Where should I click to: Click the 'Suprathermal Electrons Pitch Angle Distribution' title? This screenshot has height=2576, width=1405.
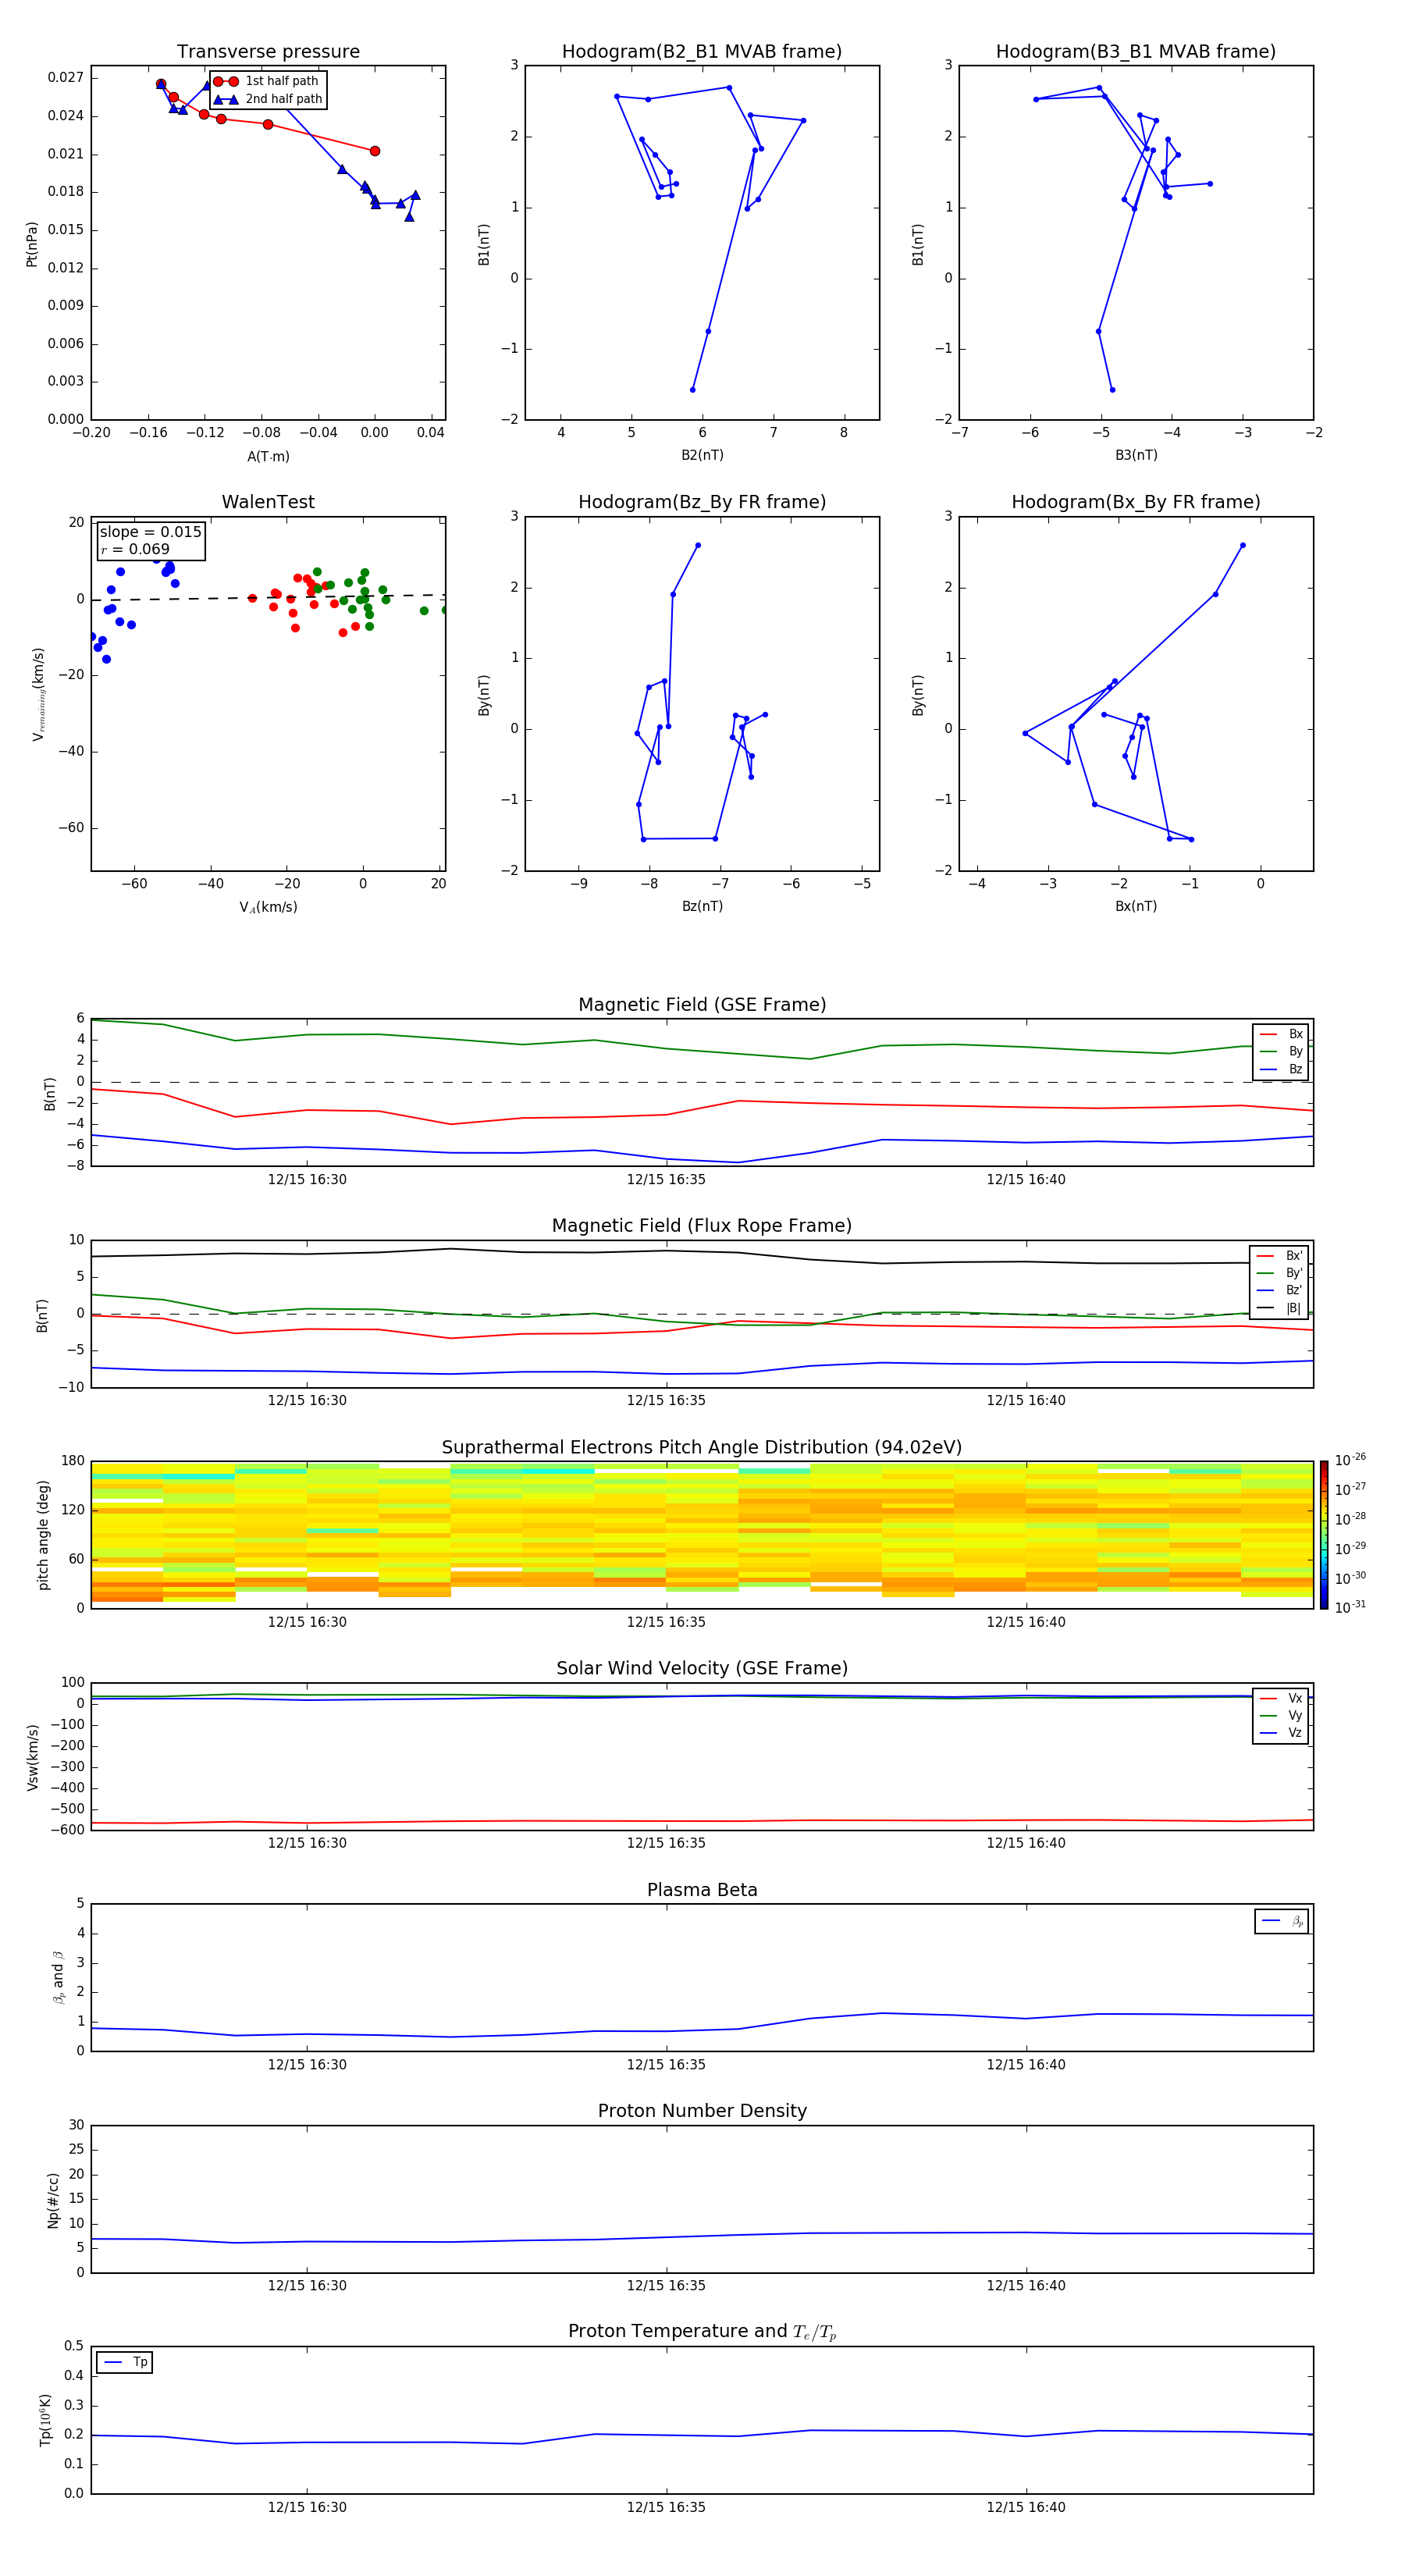pos(702,1448)
